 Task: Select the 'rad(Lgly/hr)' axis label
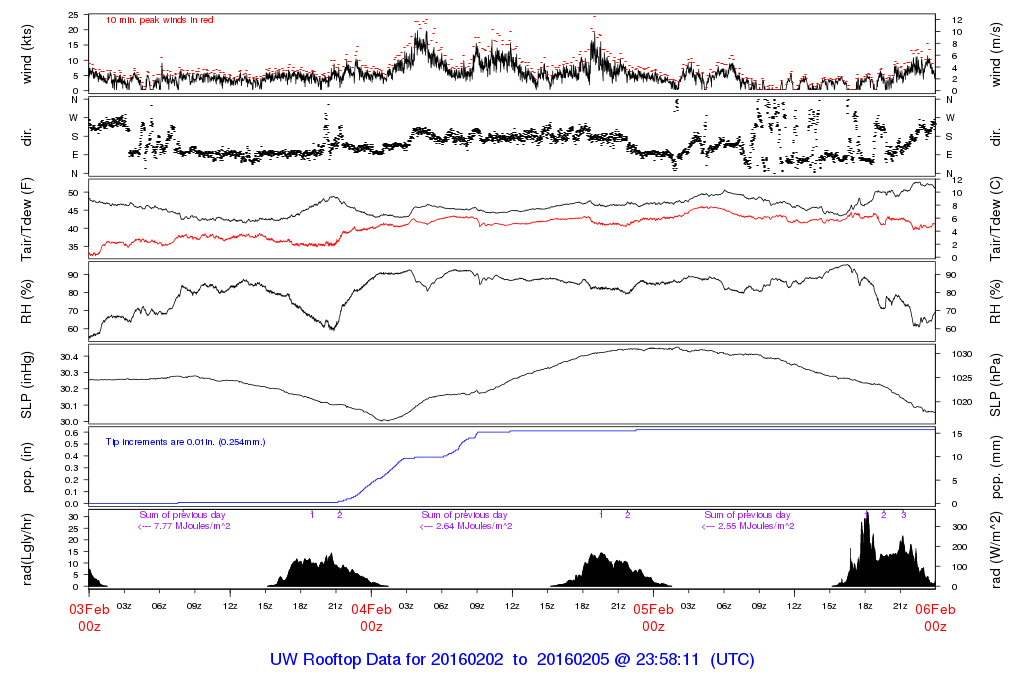point(27,550)
